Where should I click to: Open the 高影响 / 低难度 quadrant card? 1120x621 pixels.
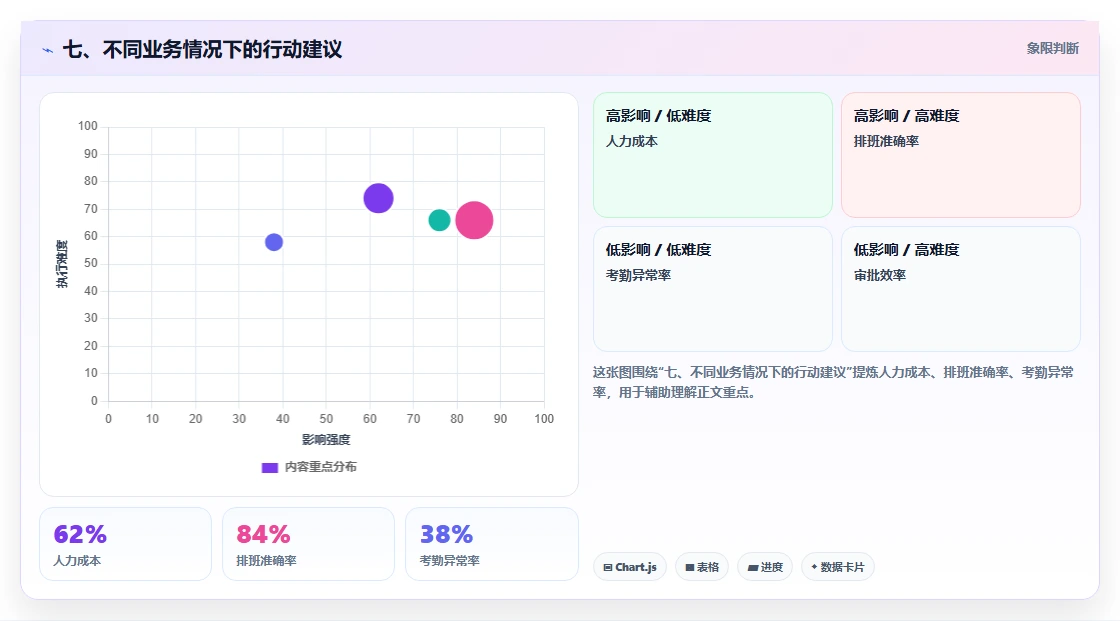click(x=713, y=155)
